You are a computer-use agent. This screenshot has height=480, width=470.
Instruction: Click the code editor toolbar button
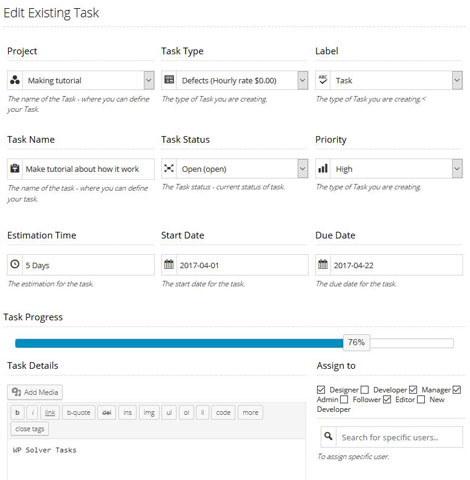223,413
